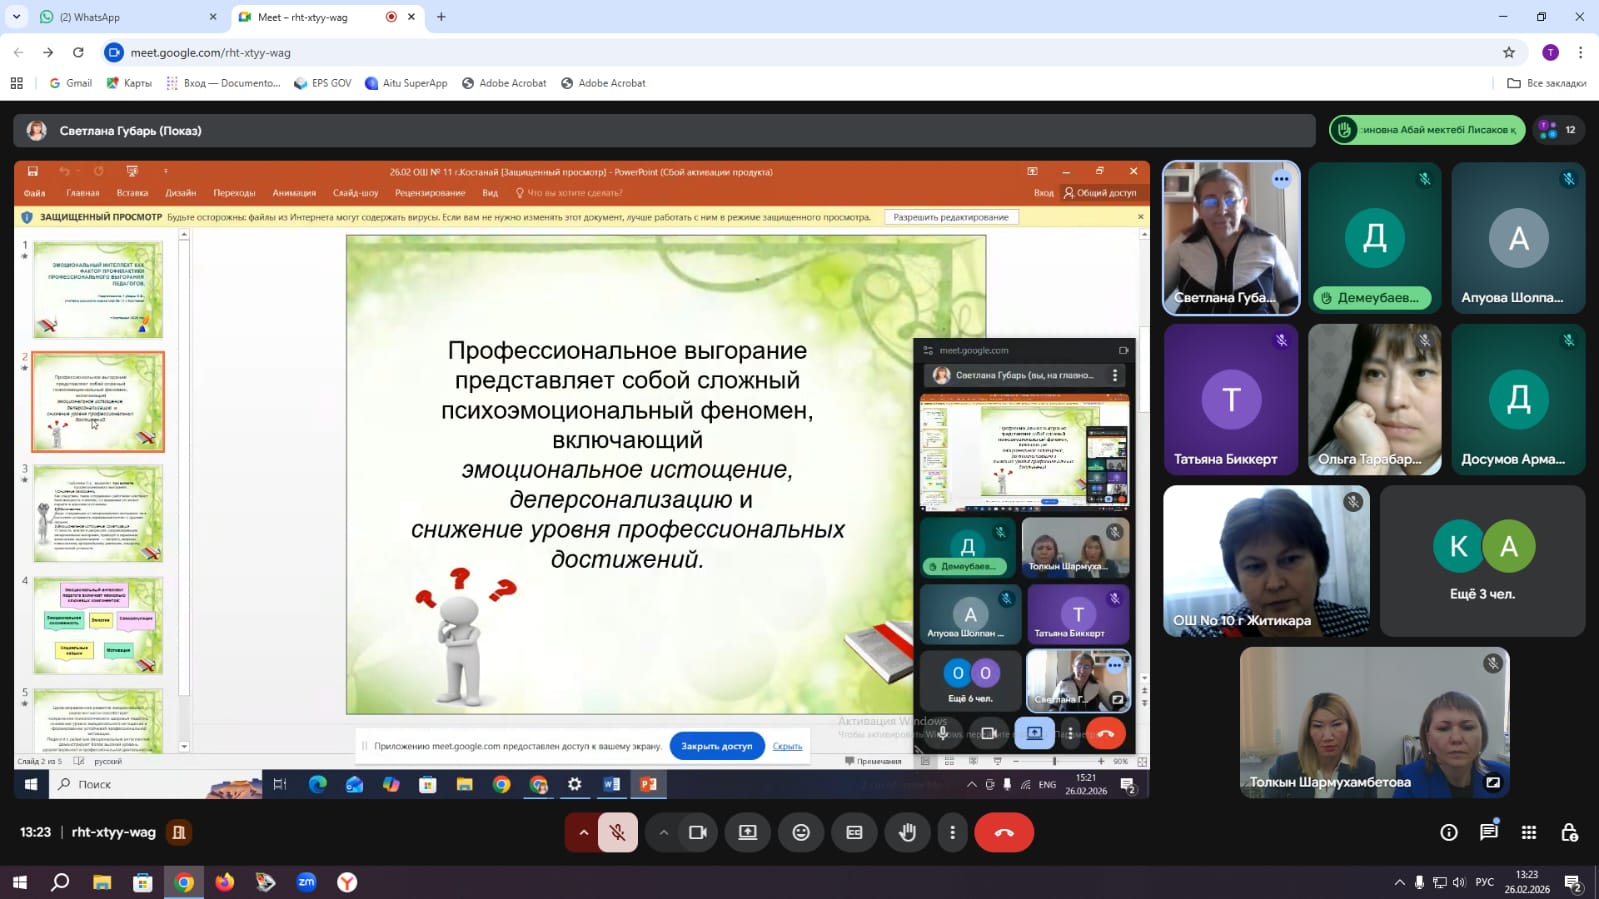Select Ольга Тарабар video tile

tap(1374, 399)
